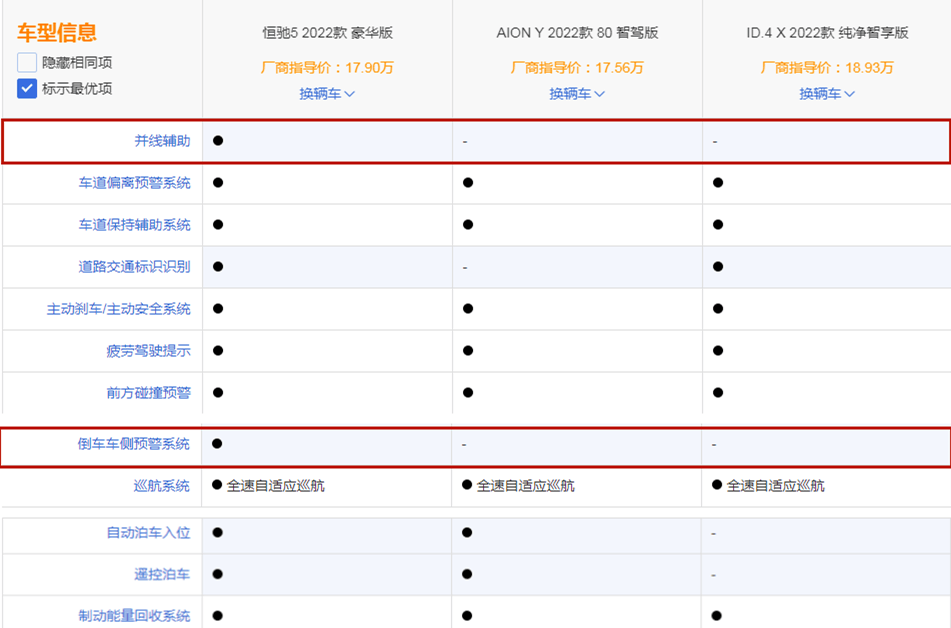Click the 厂商指导价：18.93万 price

click(827, 67)
